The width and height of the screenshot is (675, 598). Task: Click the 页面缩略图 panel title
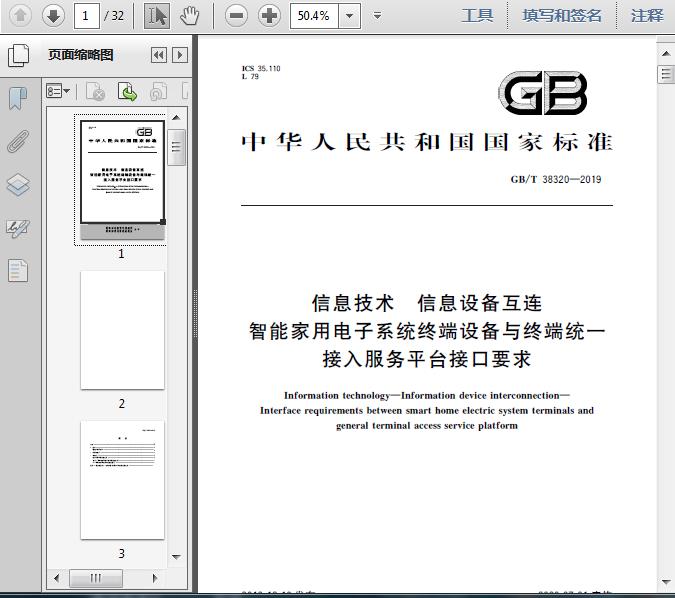[81, 55]
